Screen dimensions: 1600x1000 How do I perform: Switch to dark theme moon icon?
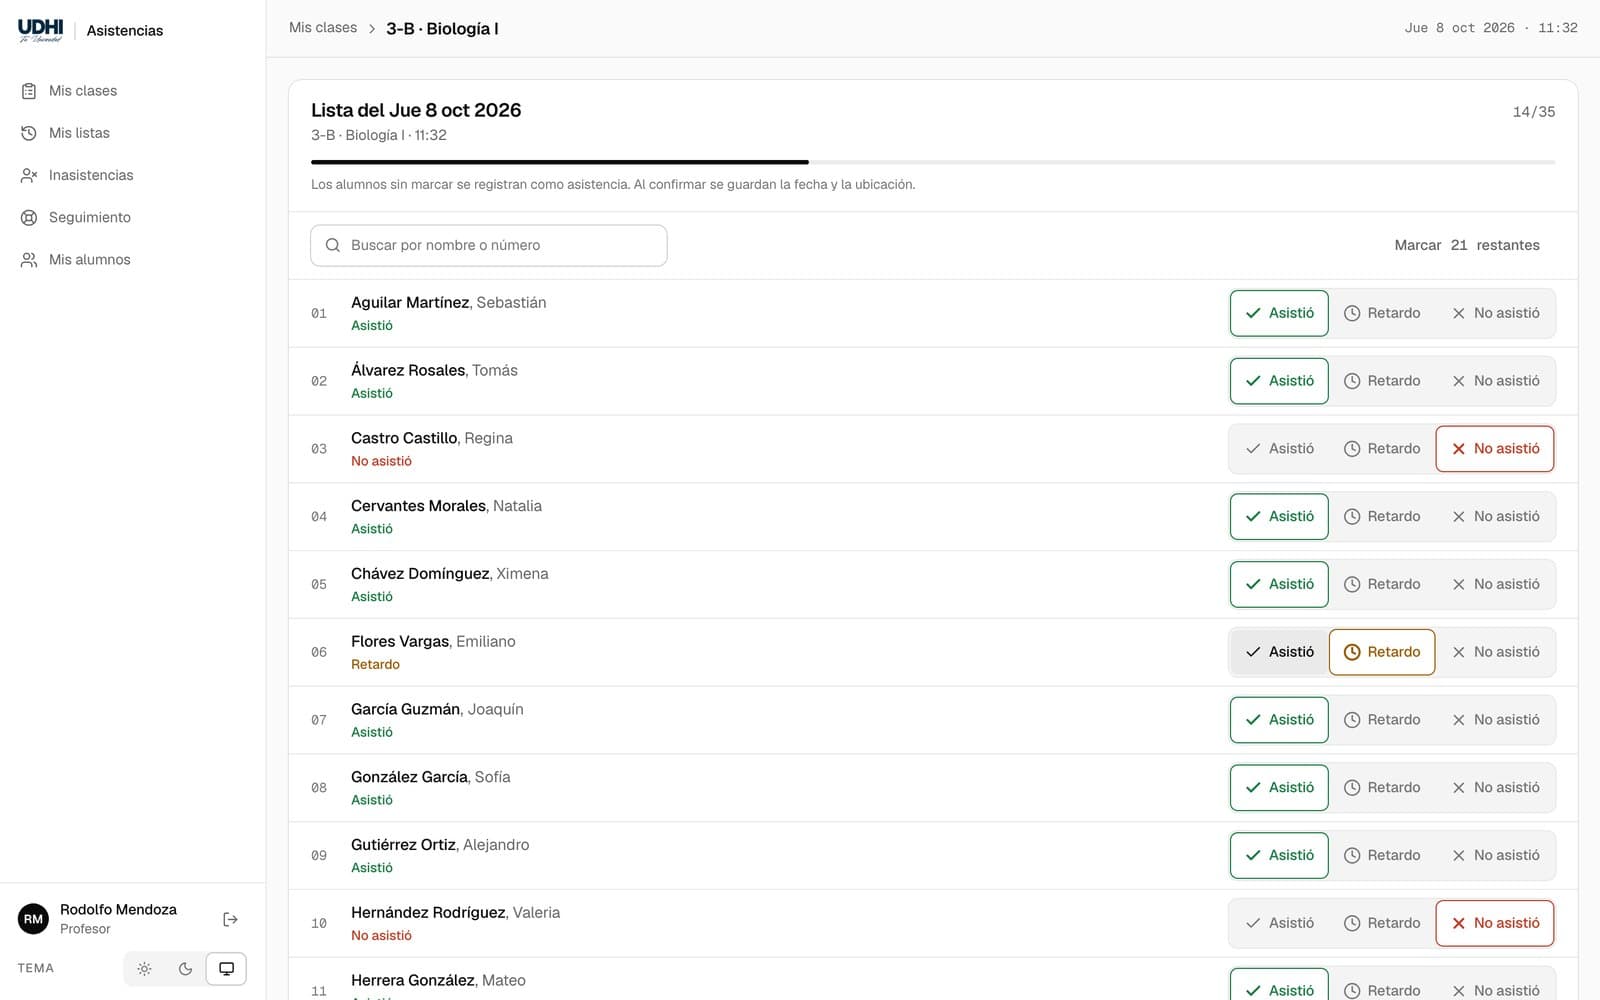coord(185,969)
